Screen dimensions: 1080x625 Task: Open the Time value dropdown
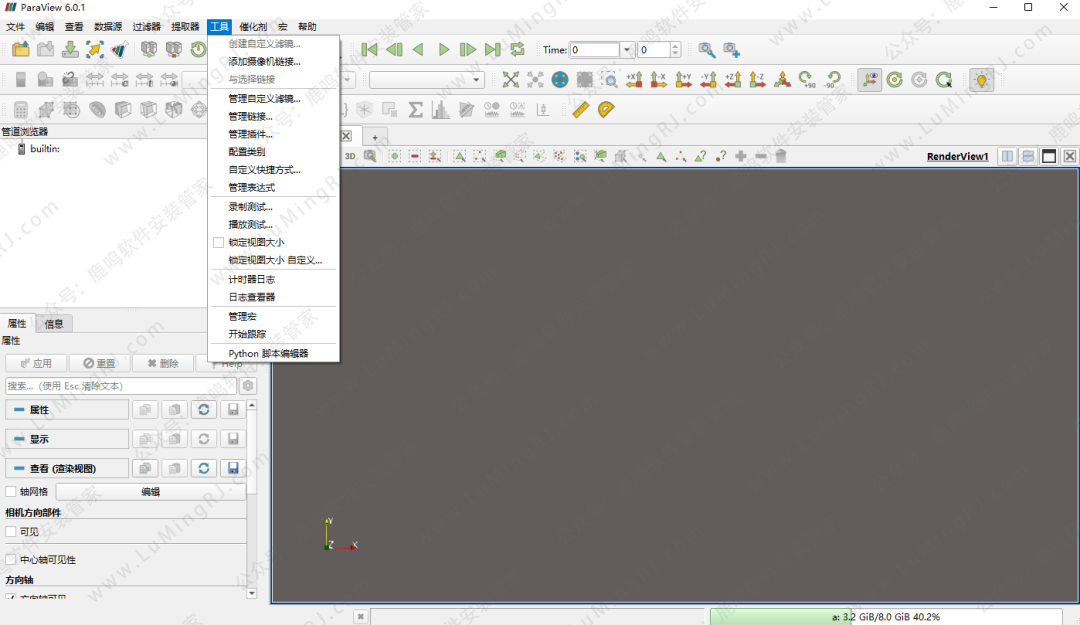627,50
